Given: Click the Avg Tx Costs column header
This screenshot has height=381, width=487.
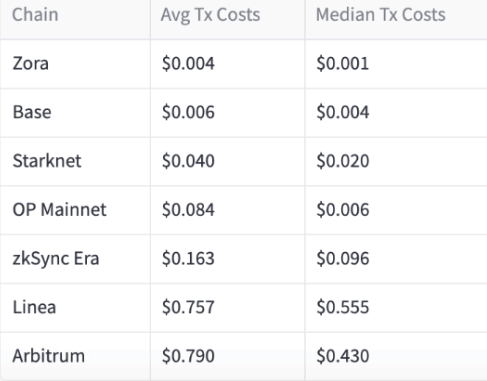Looking at the screenshot, I should click(210, 15).
